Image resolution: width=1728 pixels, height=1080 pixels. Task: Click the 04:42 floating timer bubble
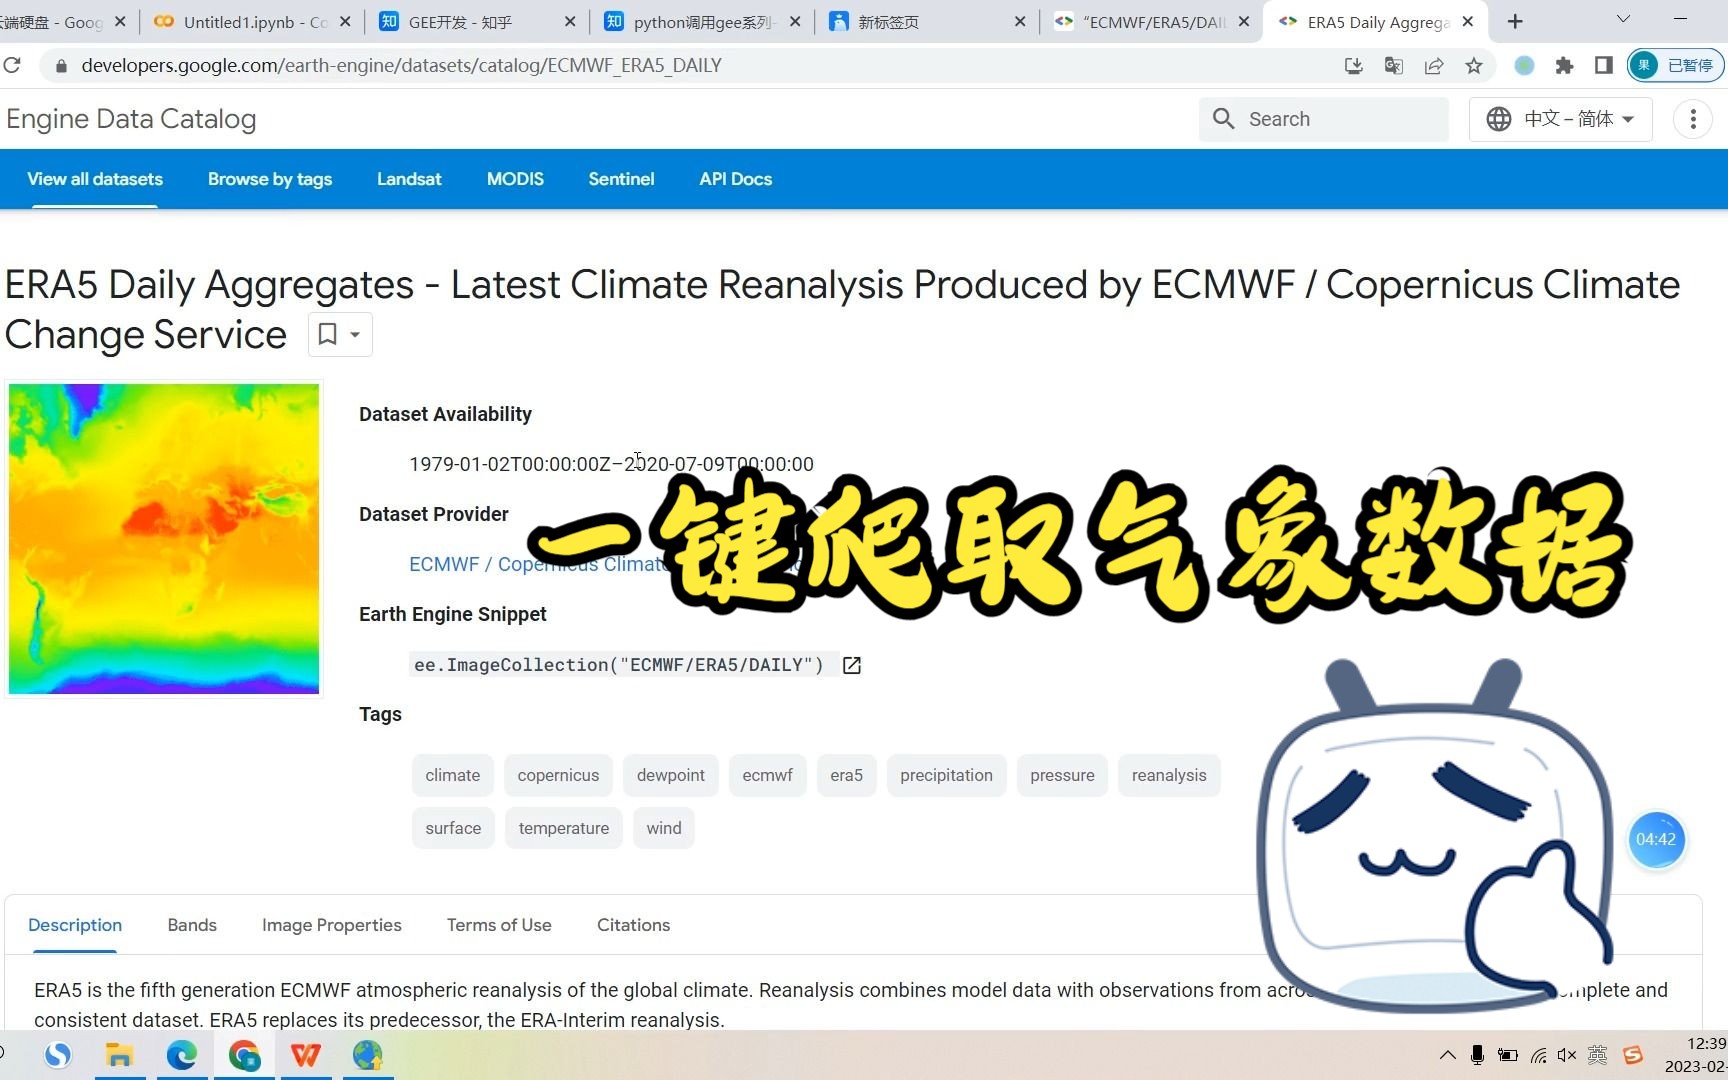pos(1656,840)
